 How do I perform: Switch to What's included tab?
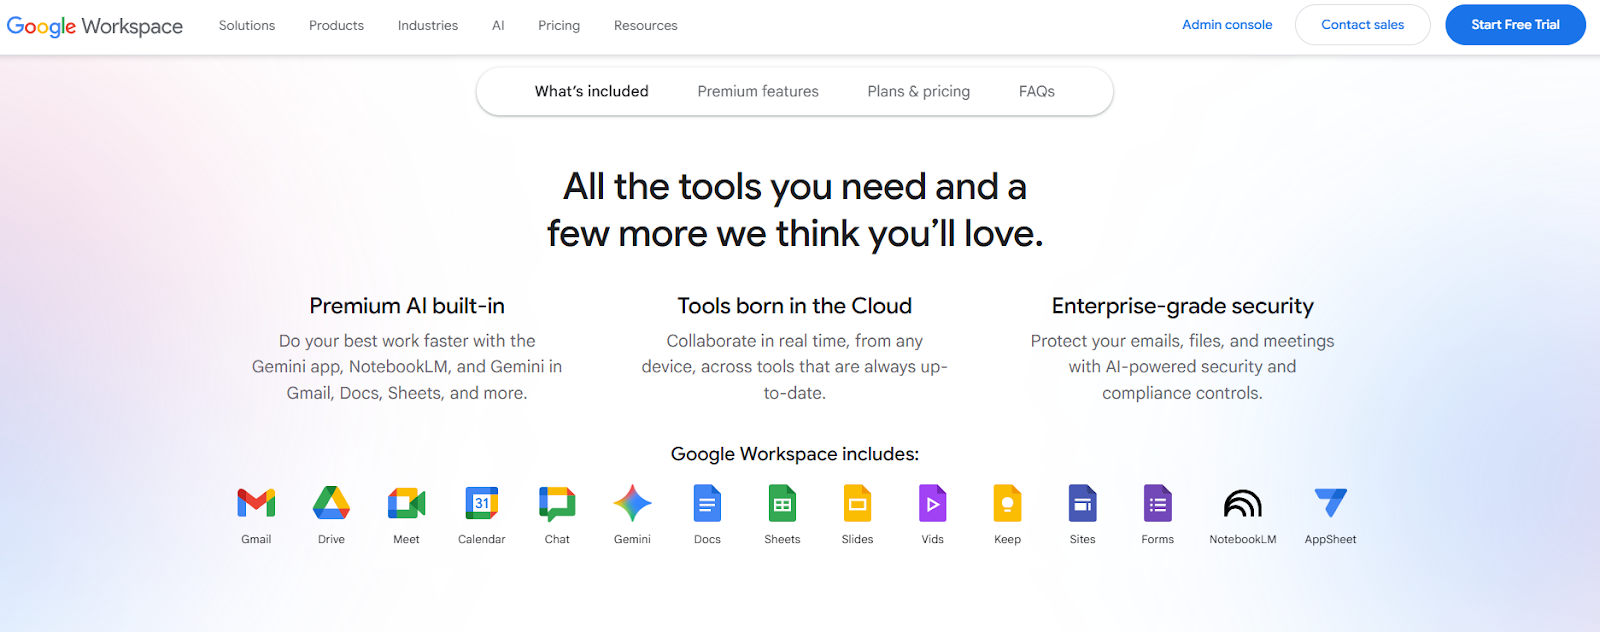click(592, 91)
